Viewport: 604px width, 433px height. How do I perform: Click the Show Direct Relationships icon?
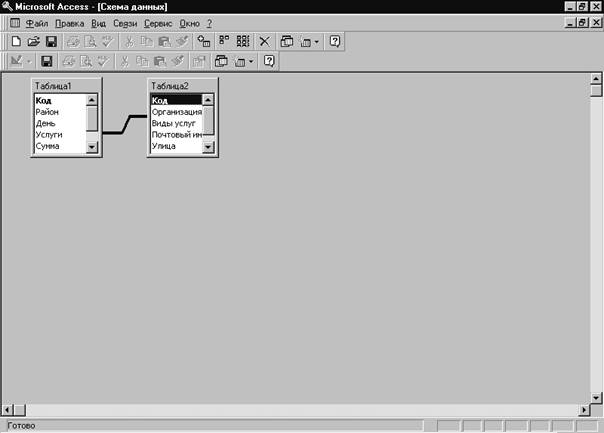(224, 41)
